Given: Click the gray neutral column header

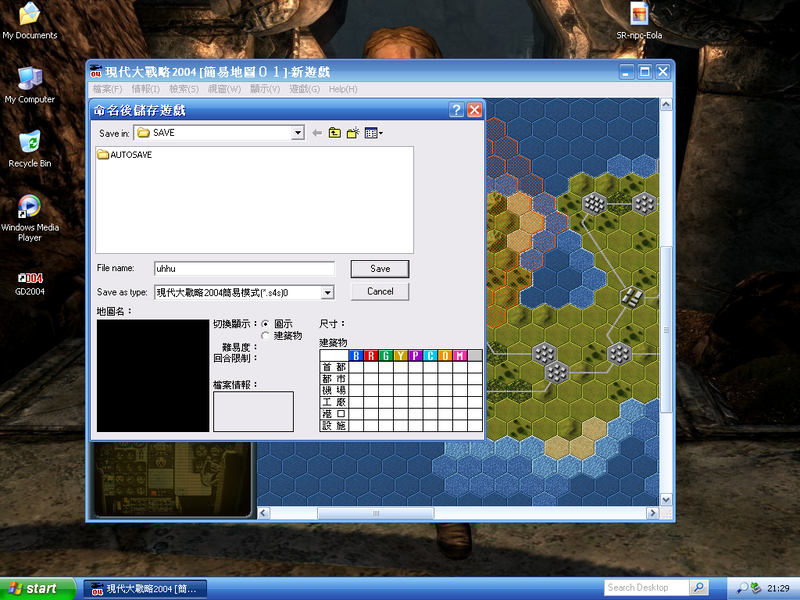Looking at the screenshot, I should (x=475, y=356).
